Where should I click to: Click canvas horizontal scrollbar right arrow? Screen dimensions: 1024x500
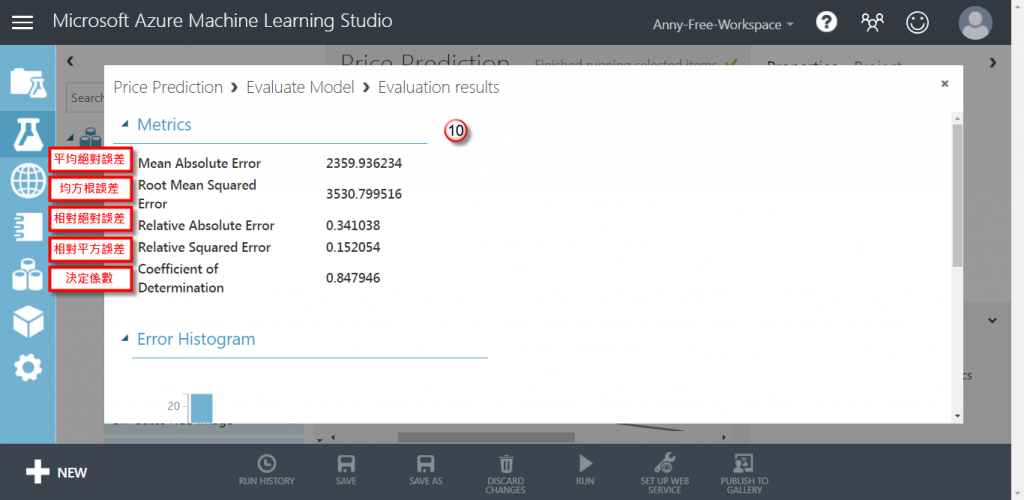[x=723, y=437]
